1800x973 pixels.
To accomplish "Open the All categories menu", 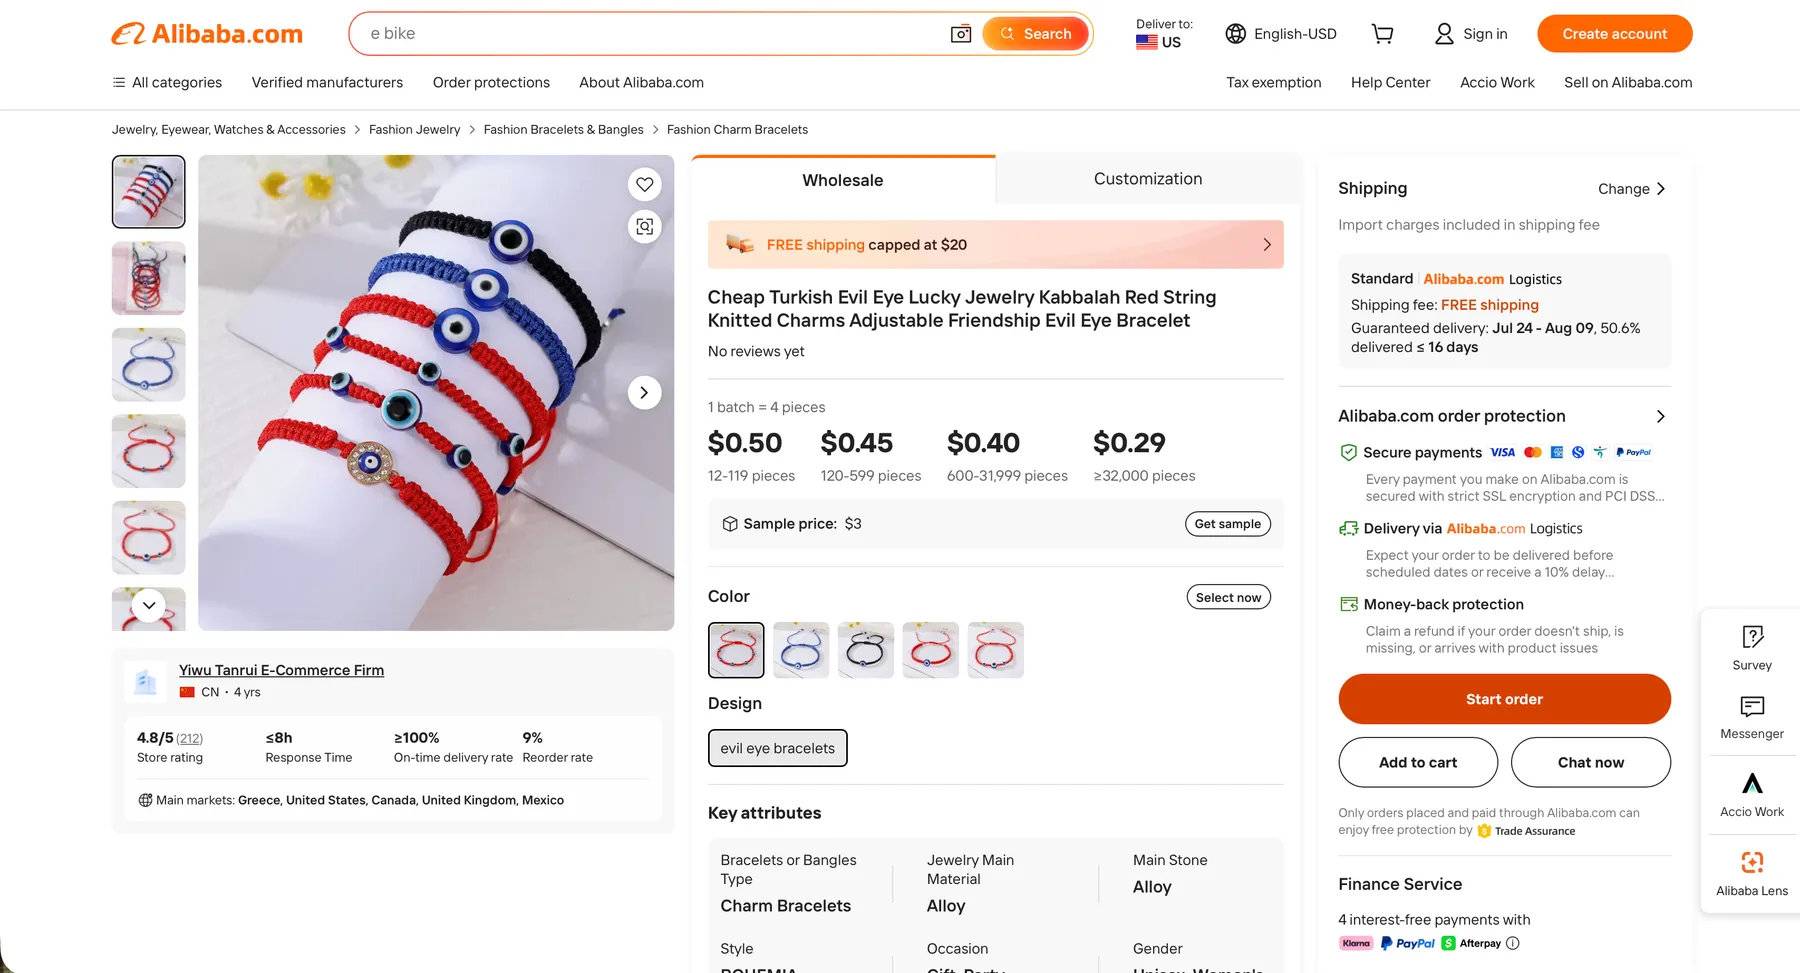I will [167, 82].
